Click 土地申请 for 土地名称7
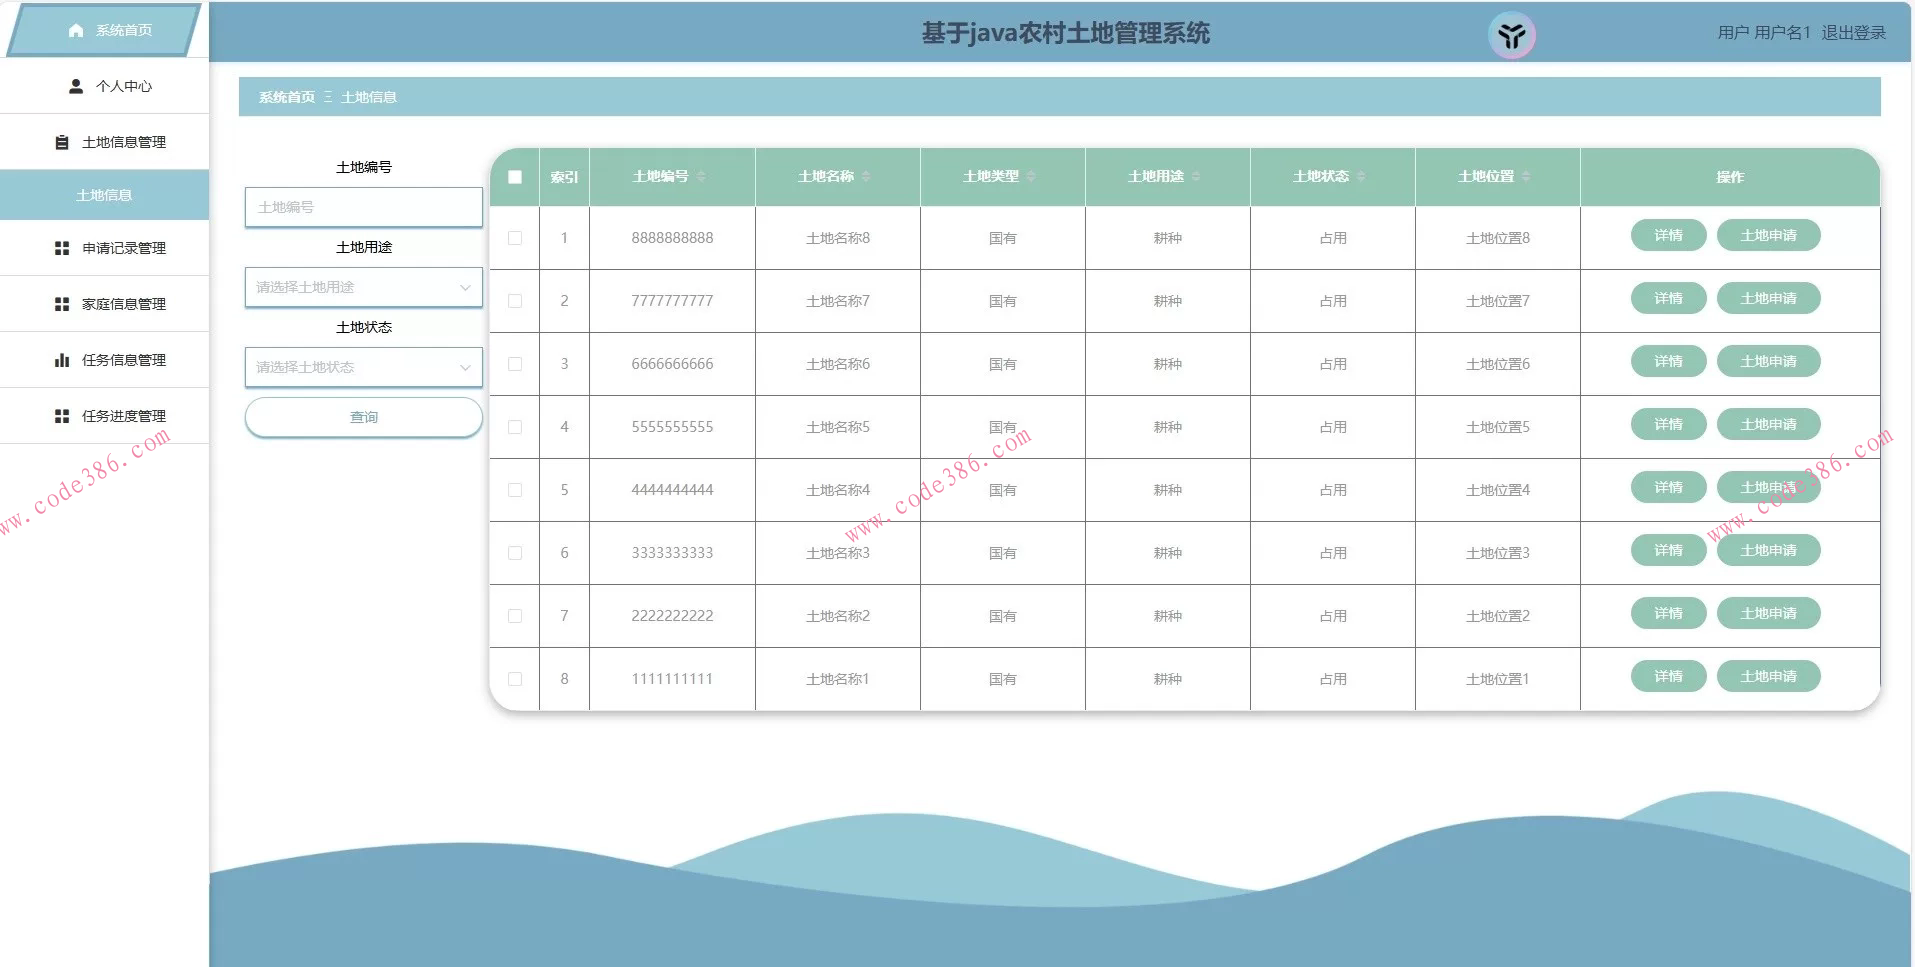This screenshot has height=967, width=1915. click(x=1768, y=299)
